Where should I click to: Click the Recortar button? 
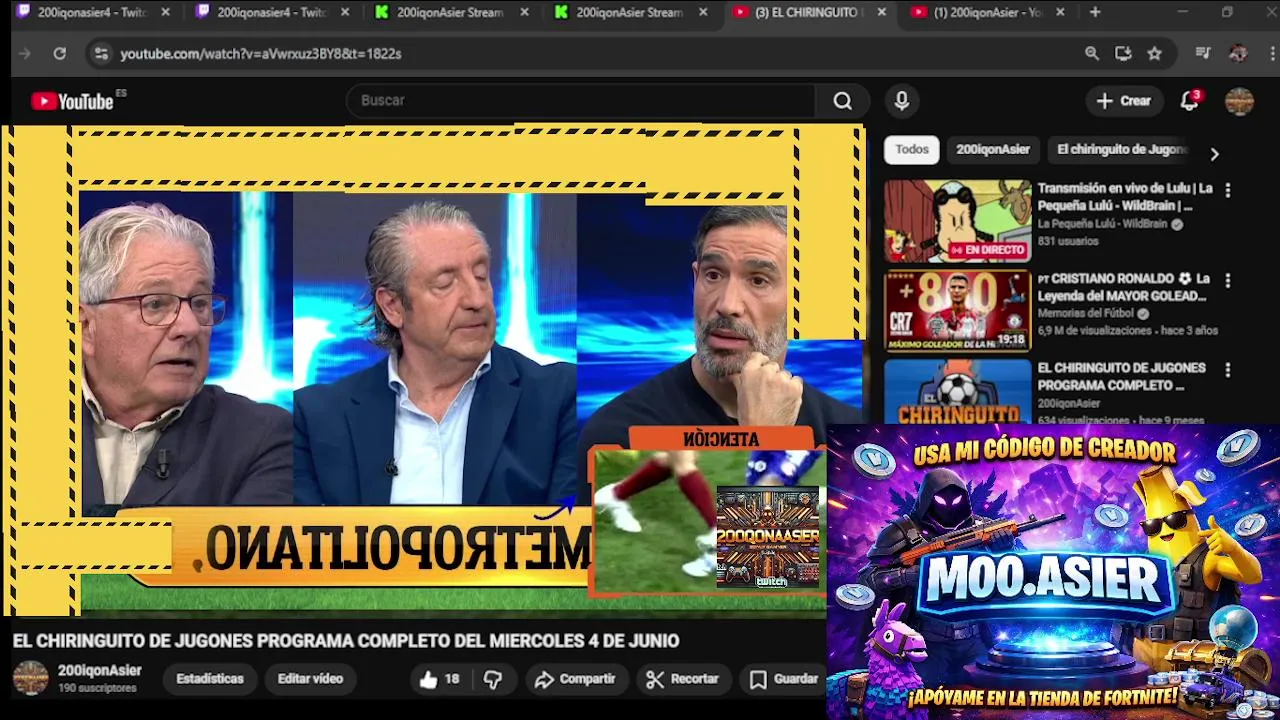click(683, 679)
